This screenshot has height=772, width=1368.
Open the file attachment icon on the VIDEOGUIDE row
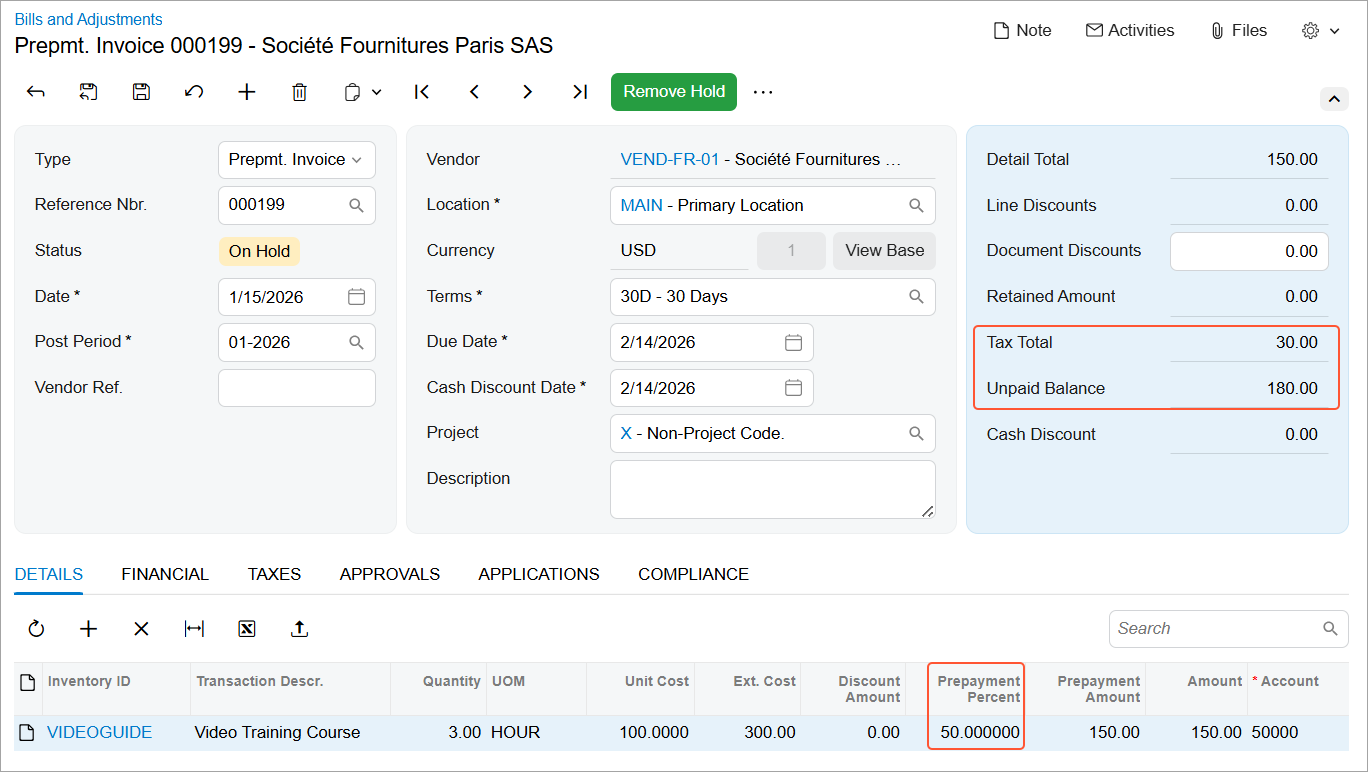28,733
